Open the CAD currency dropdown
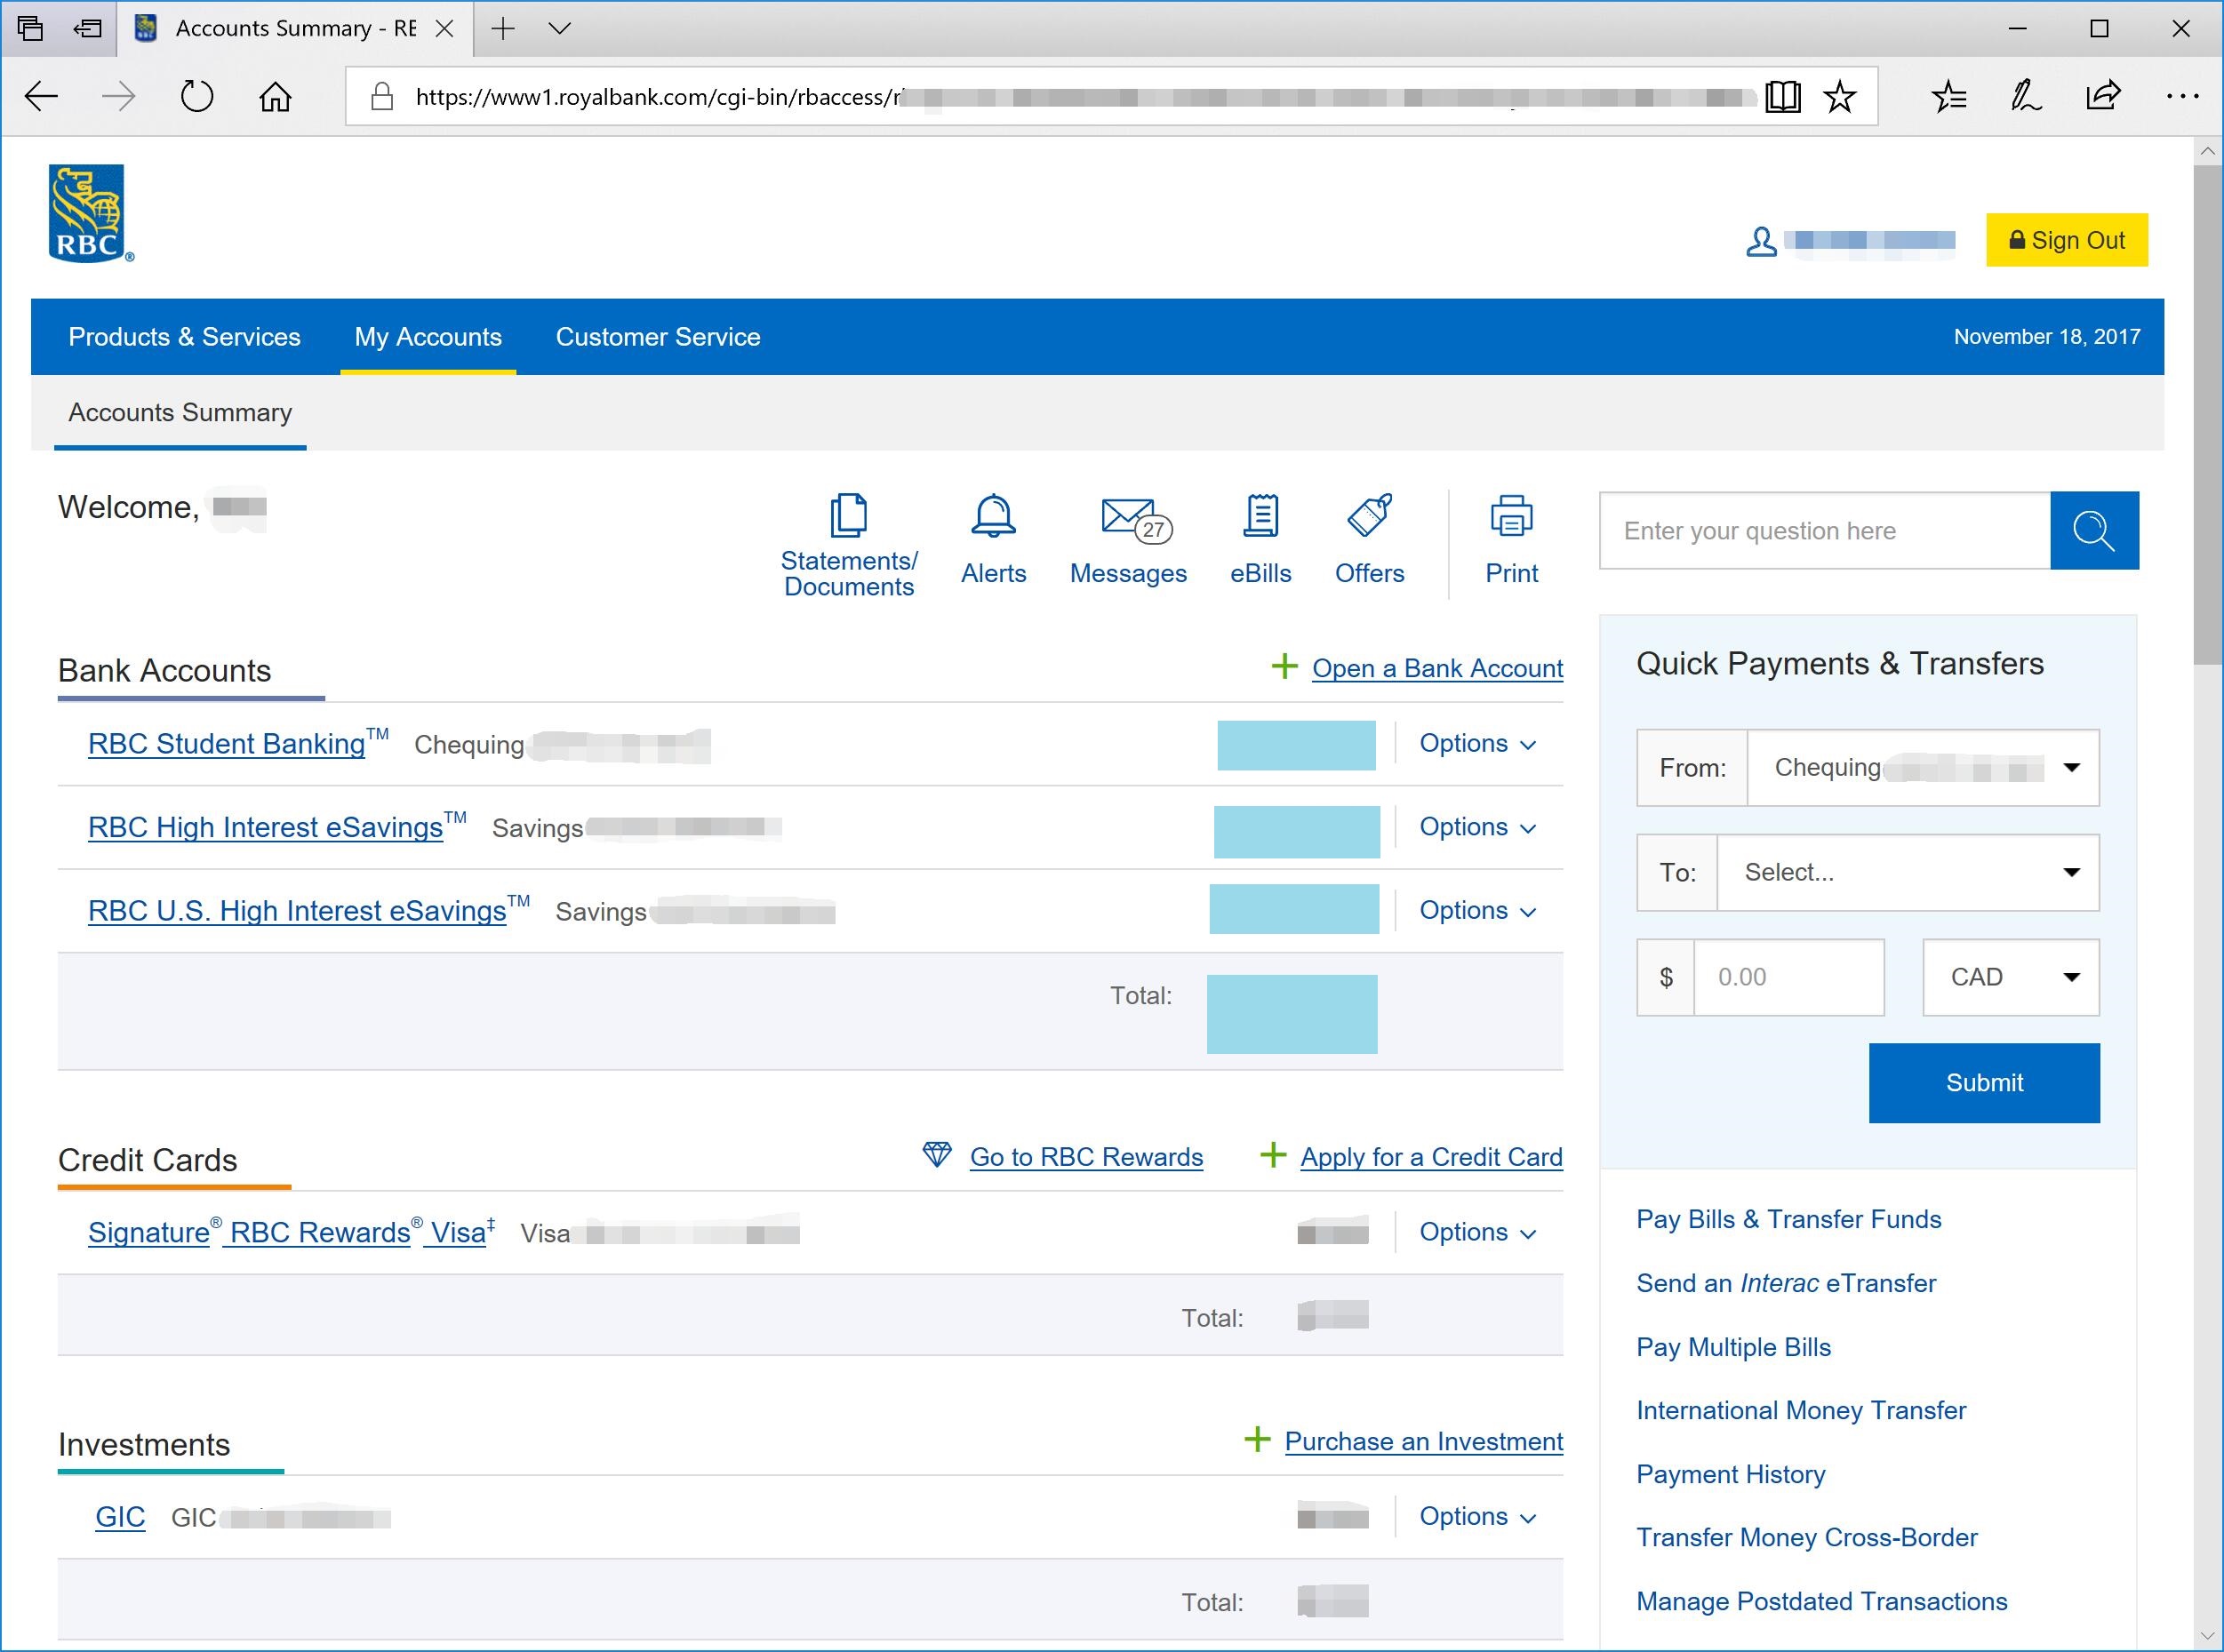The width and height of the screenshot is (2224, 1652). point(2010,977)
